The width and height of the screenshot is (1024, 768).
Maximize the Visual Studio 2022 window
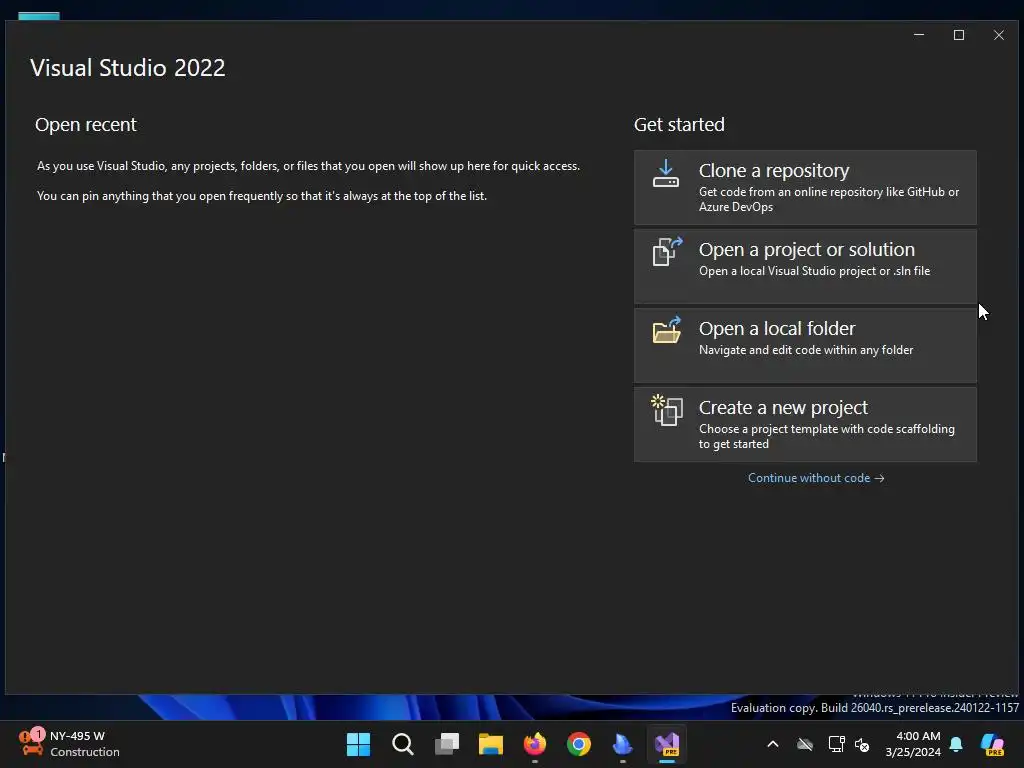tap(959, 35)
